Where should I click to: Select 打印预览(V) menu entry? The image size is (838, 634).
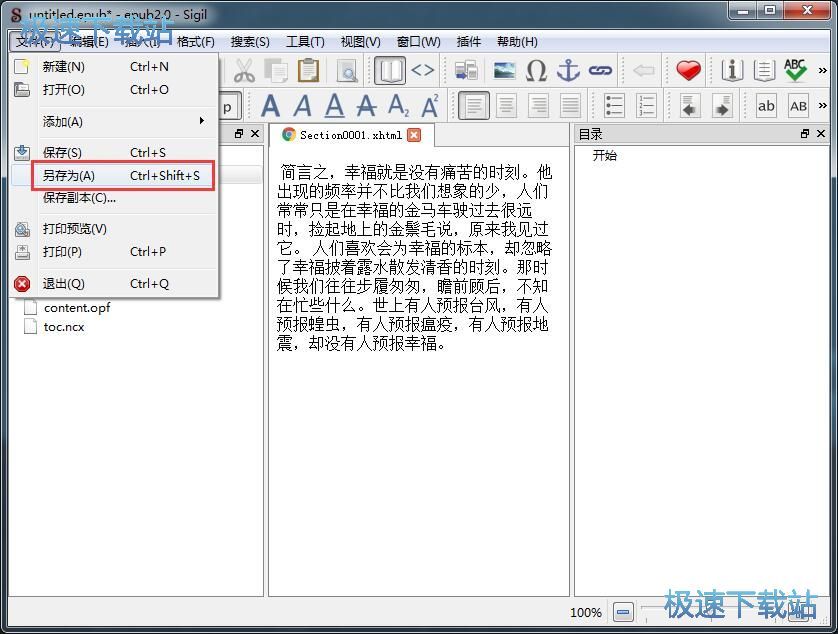click(114, 229)
